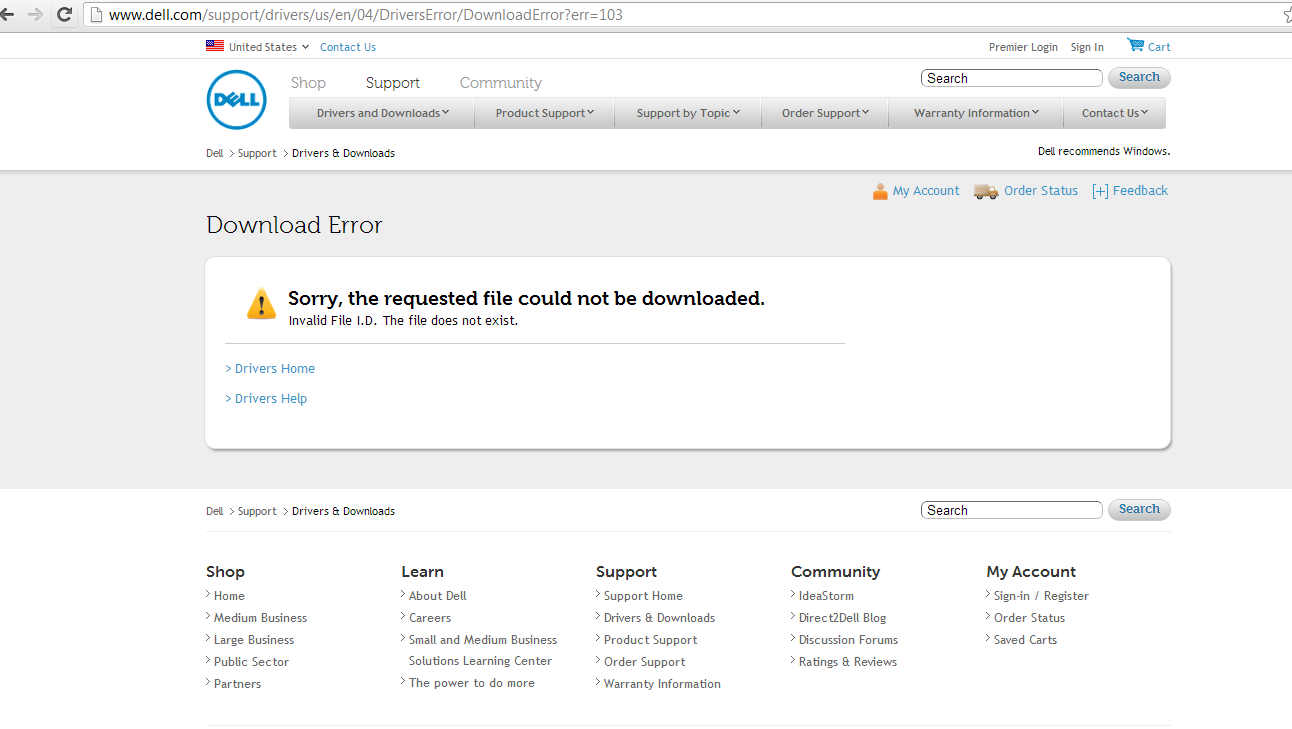Click the My Account link

point(926,191)
